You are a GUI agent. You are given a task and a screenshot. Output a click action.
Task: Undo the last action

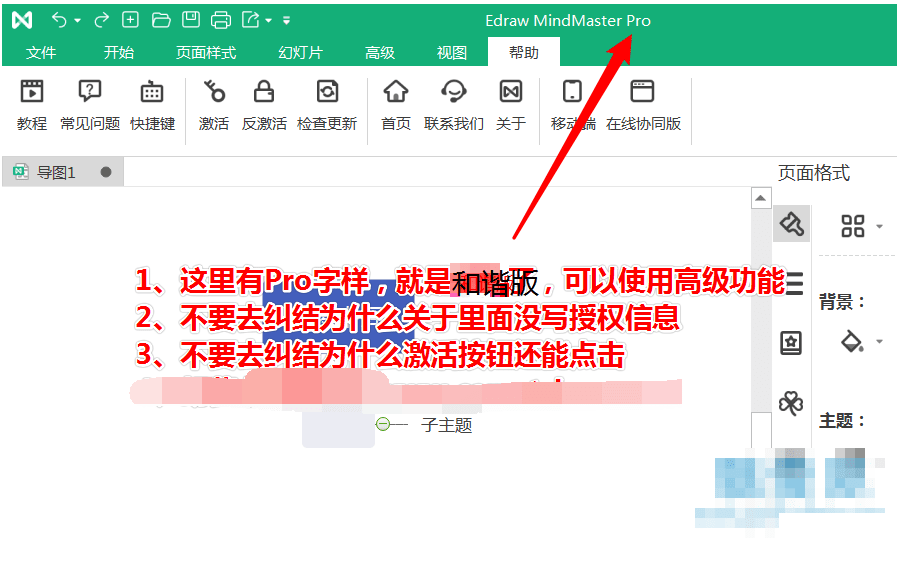tap(59, 20)
